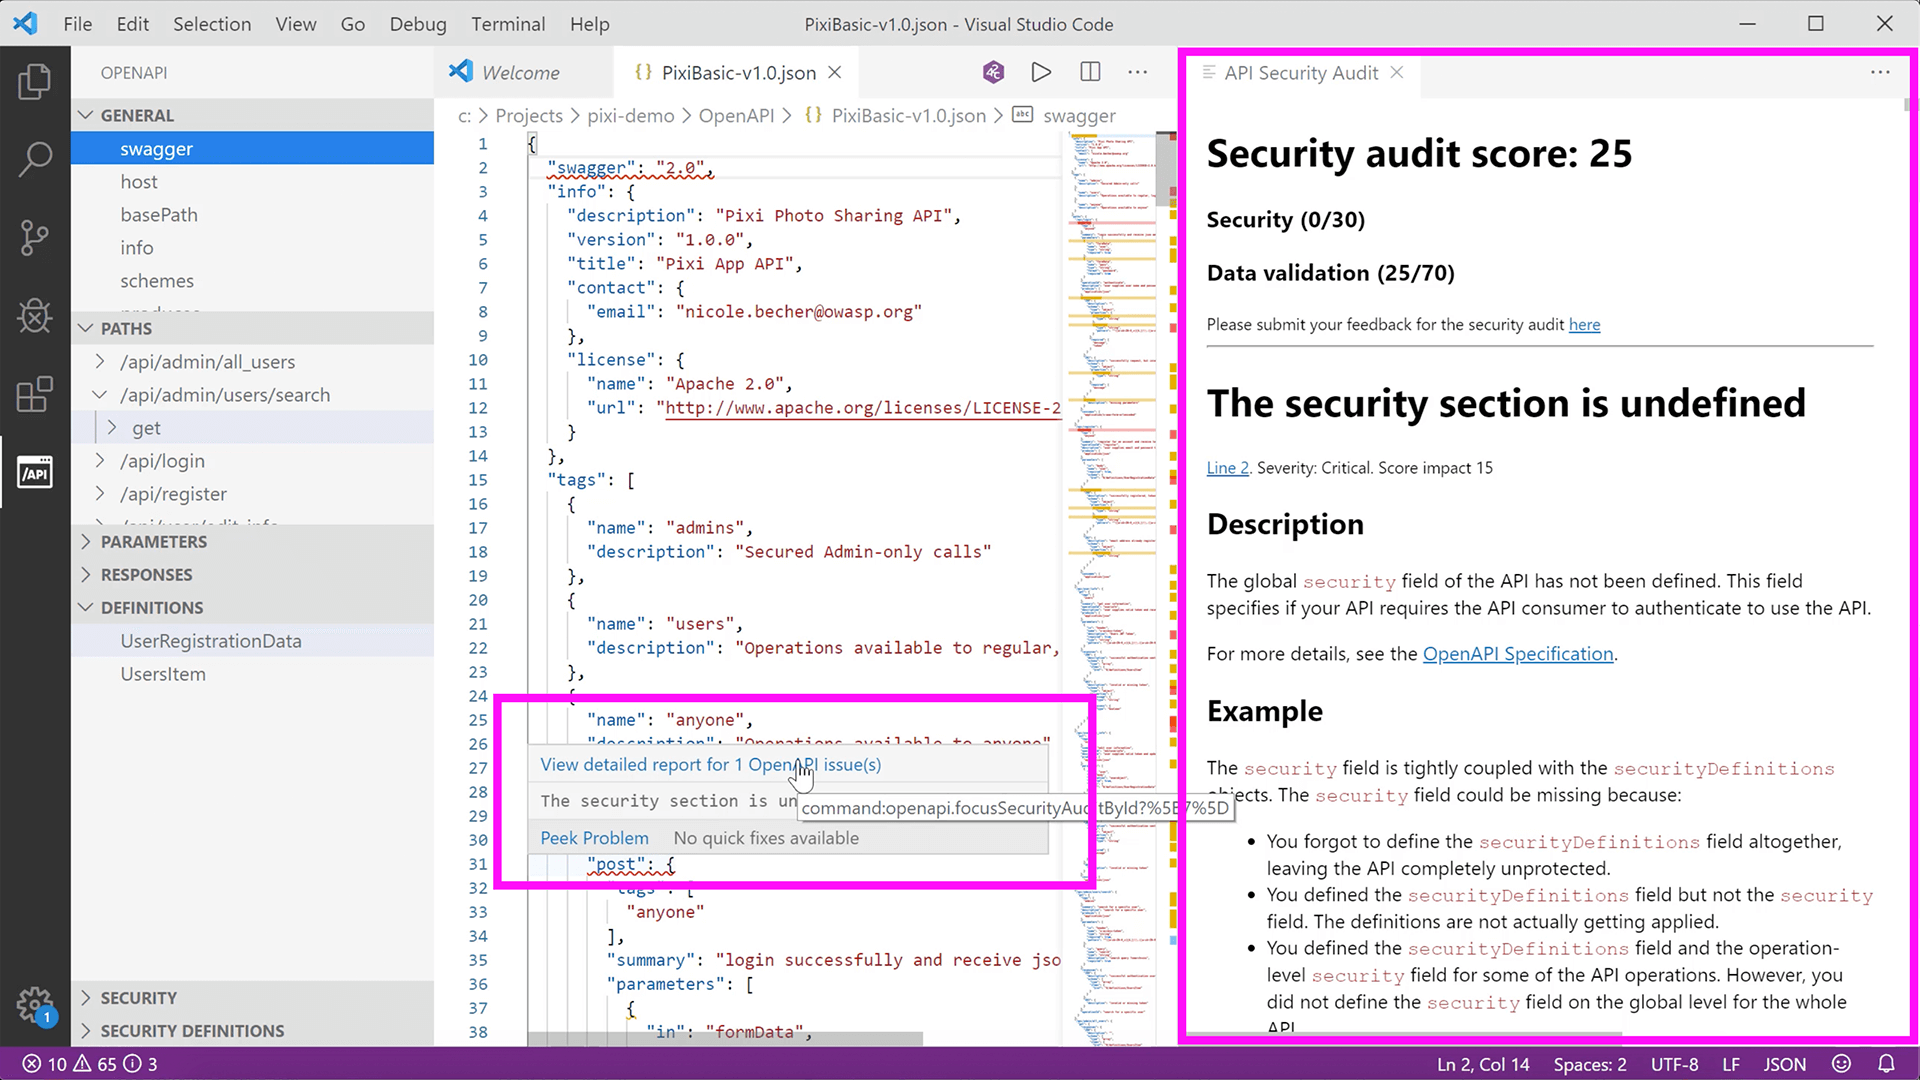Click UTF-8 encoding in status bar
Screen dimensions: 1920x1080
[1674, 1064]
